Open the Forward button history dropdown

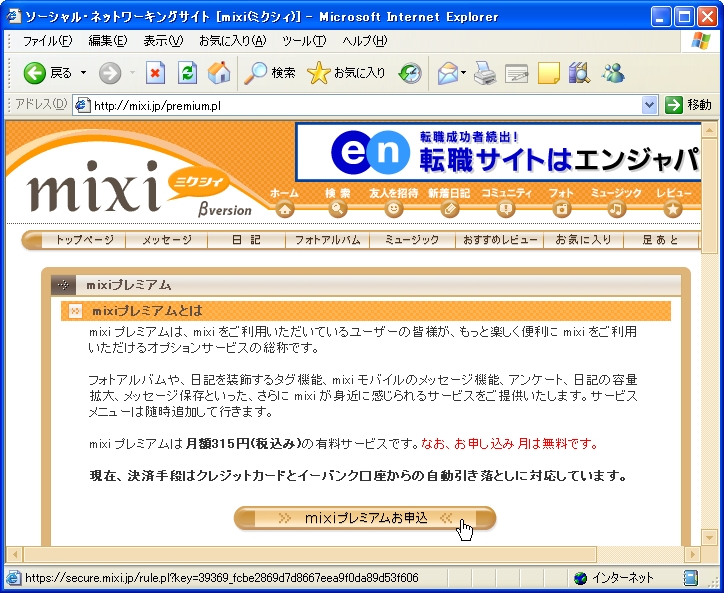click(132, 73)
